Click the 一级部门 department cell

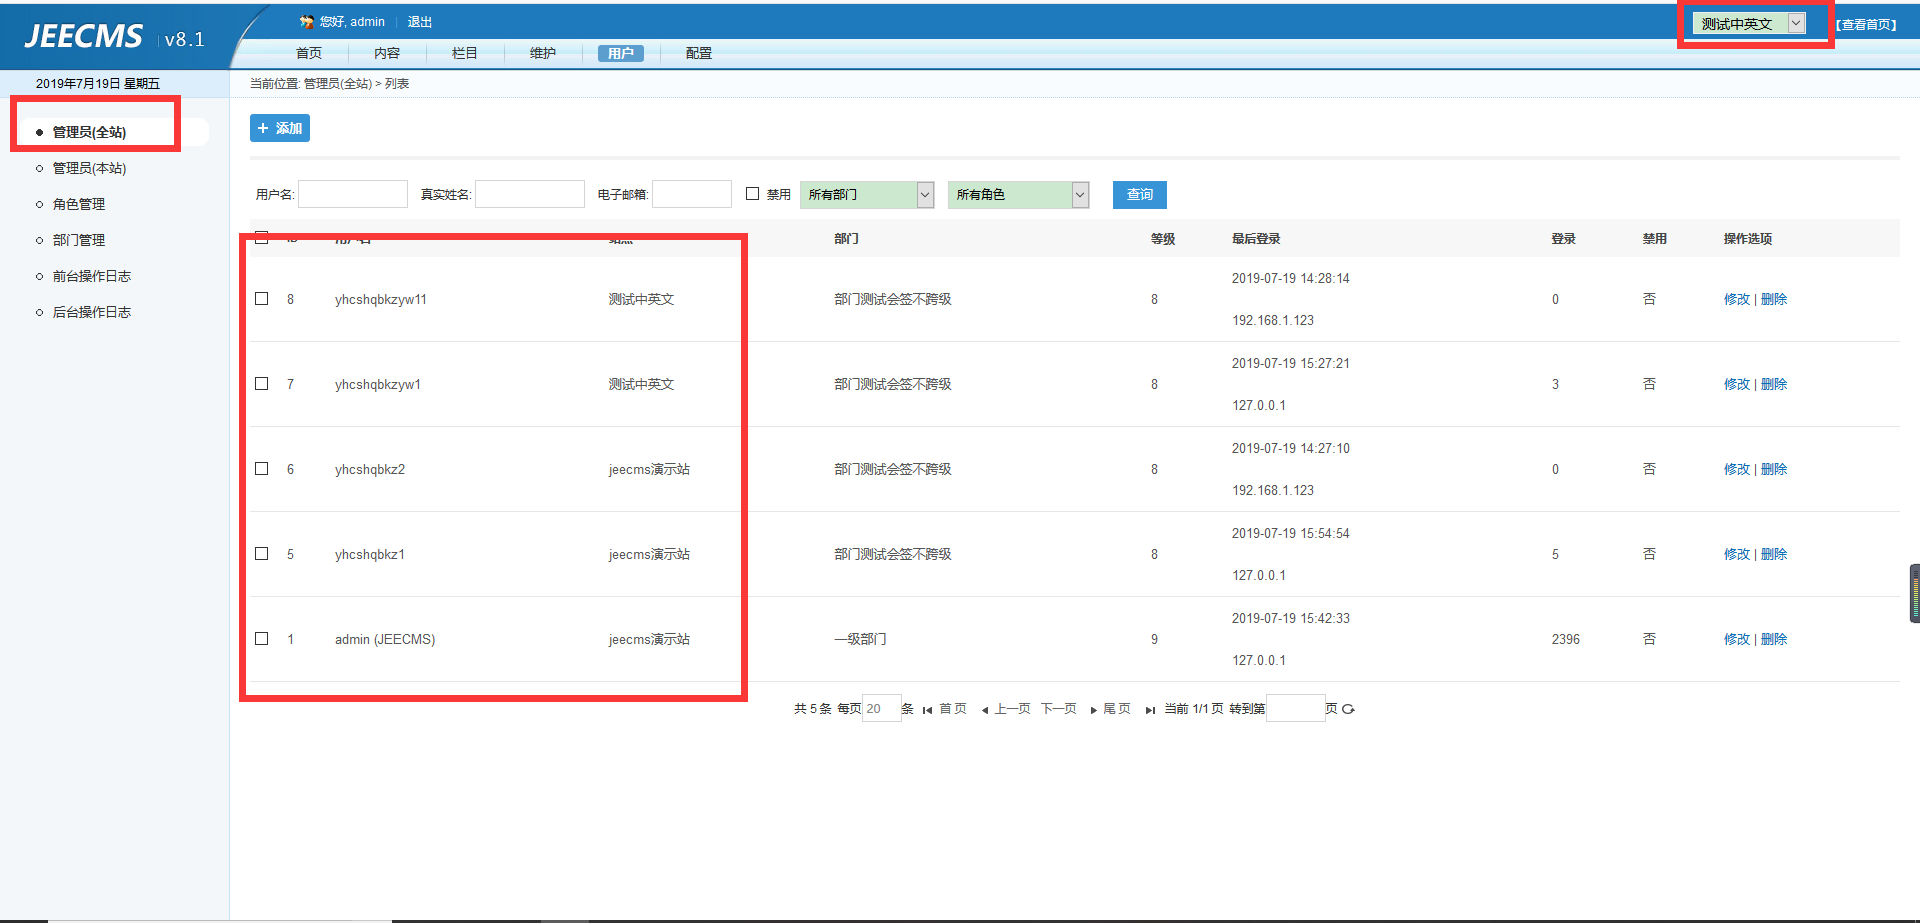[x=860, y=639]
